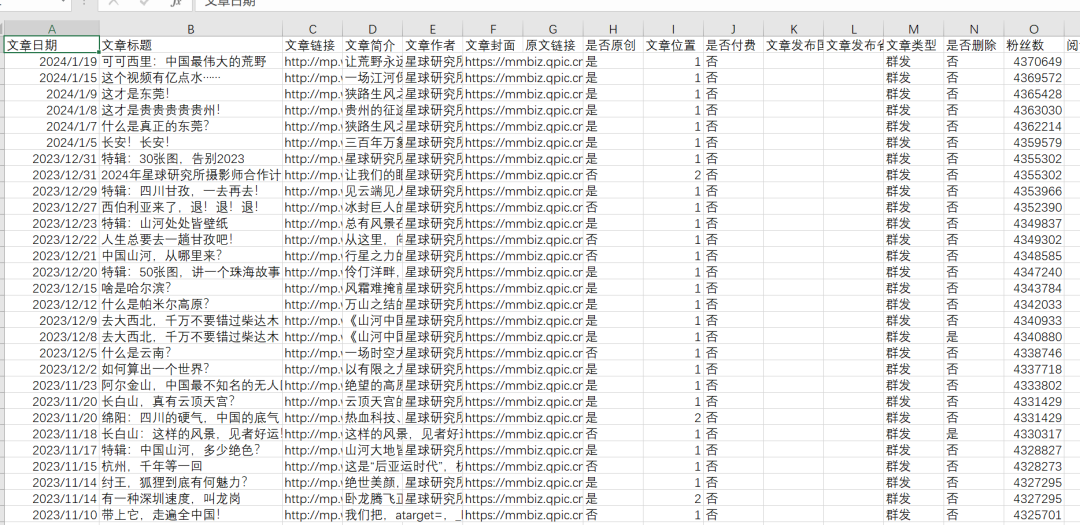The image size is (1080, 525).
Task: Select column O header
Action: tap(1035, 29)
